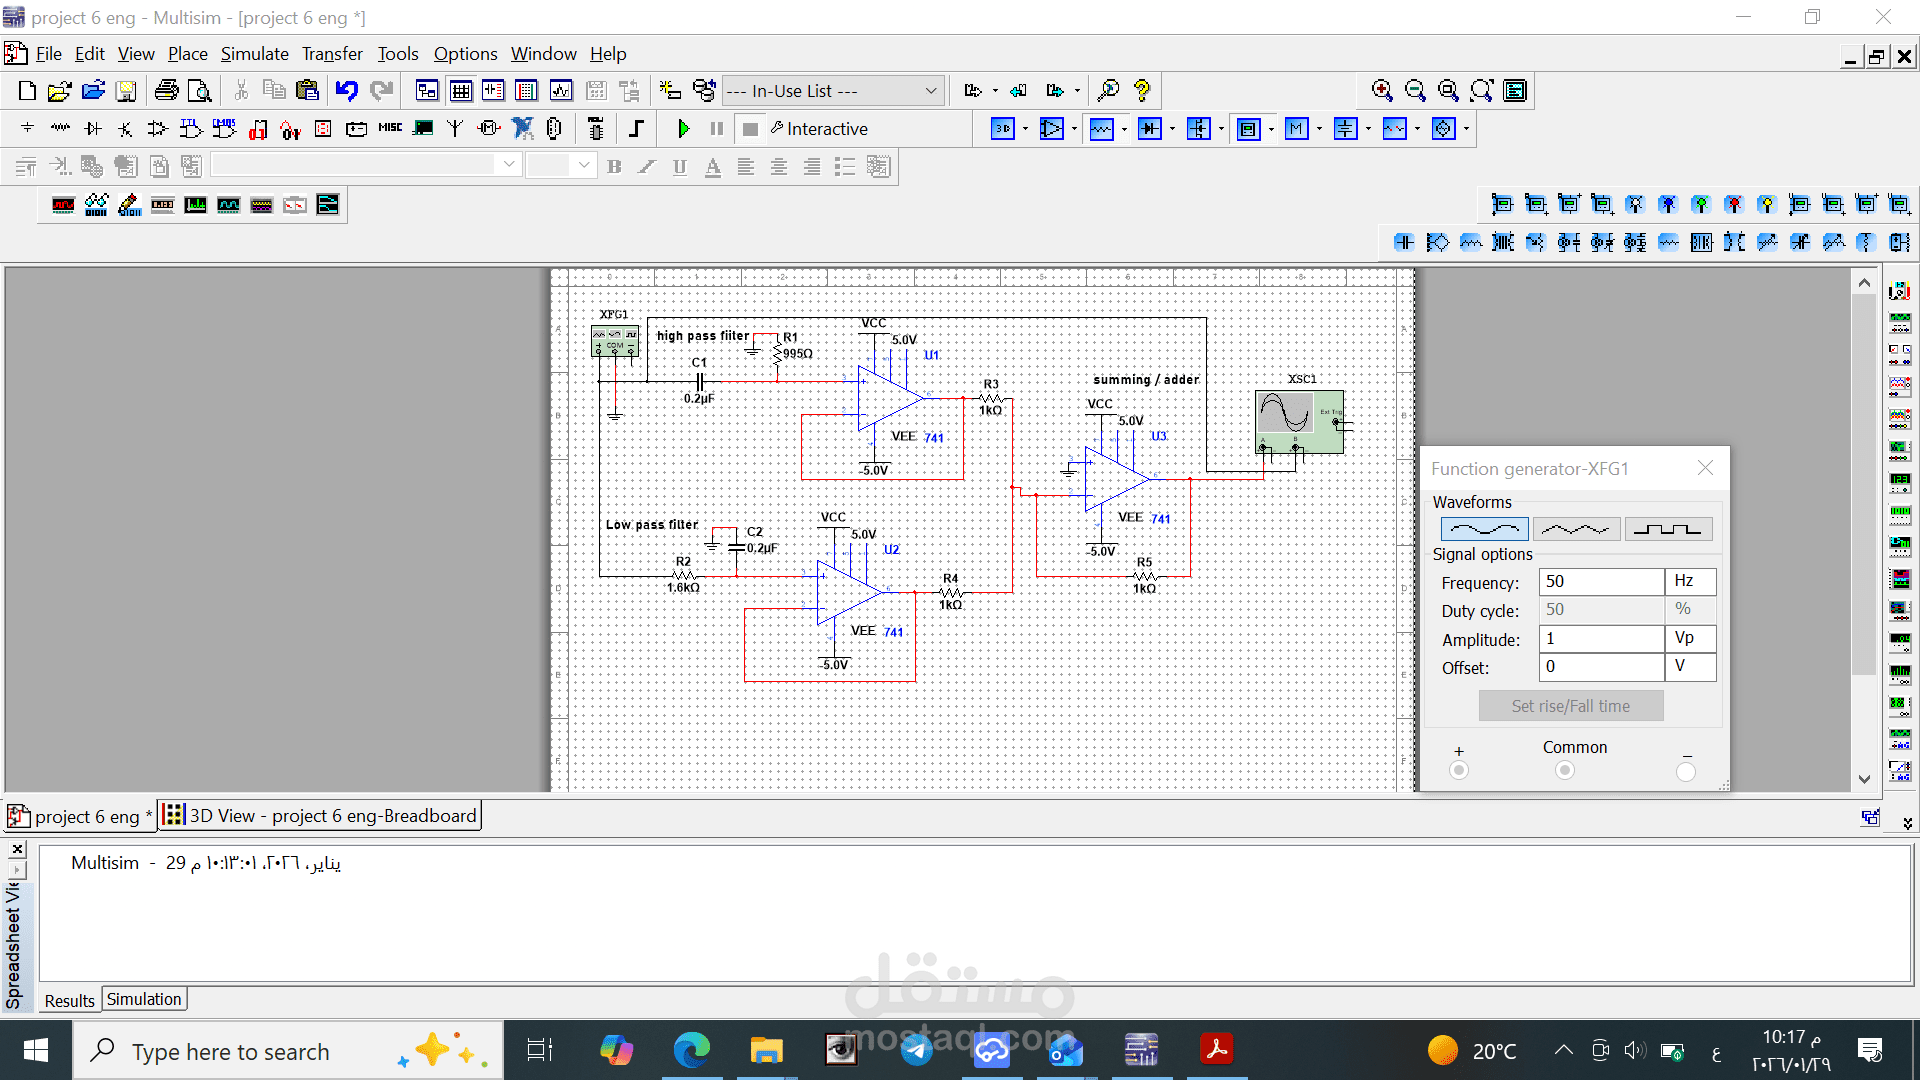Open the Spreadsheet view toolbar icon
Viewport: 1920px width, 1080px height.
coord(461,91)
